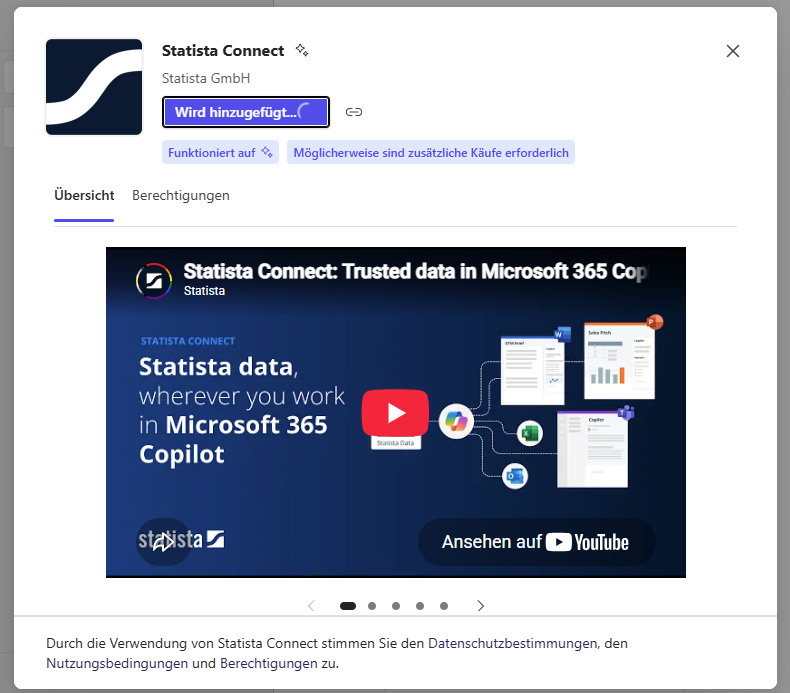The width and height of the screenshot is (790, 693).
Task: Click 'Ansehen auf YouTube' button
Action: point(537,542)
